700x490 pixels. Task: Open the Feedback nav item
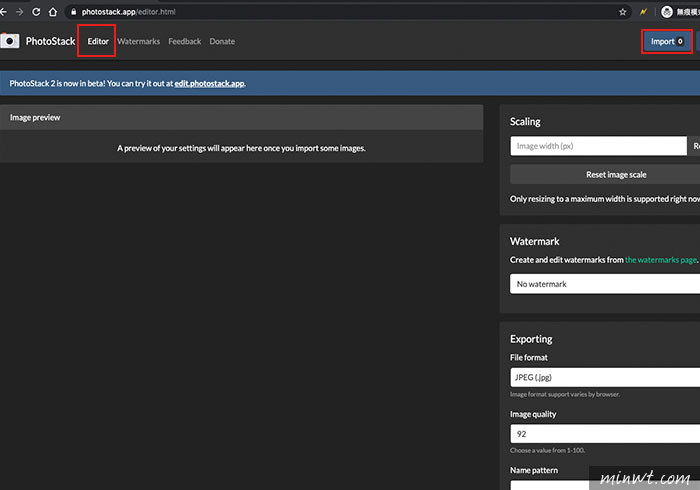[184, 41]
